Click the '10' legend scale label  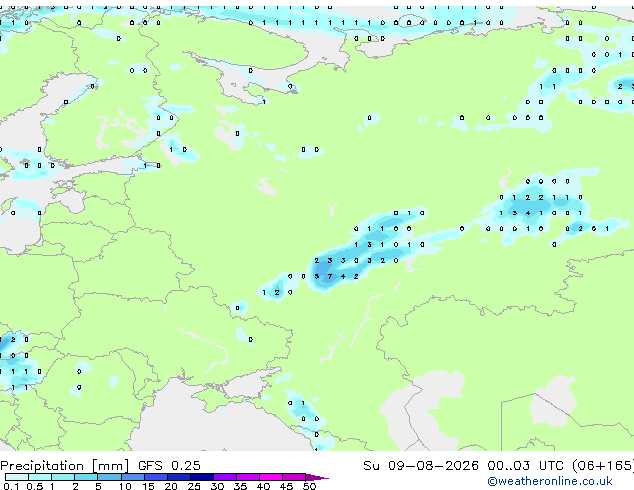coord(125,486)
